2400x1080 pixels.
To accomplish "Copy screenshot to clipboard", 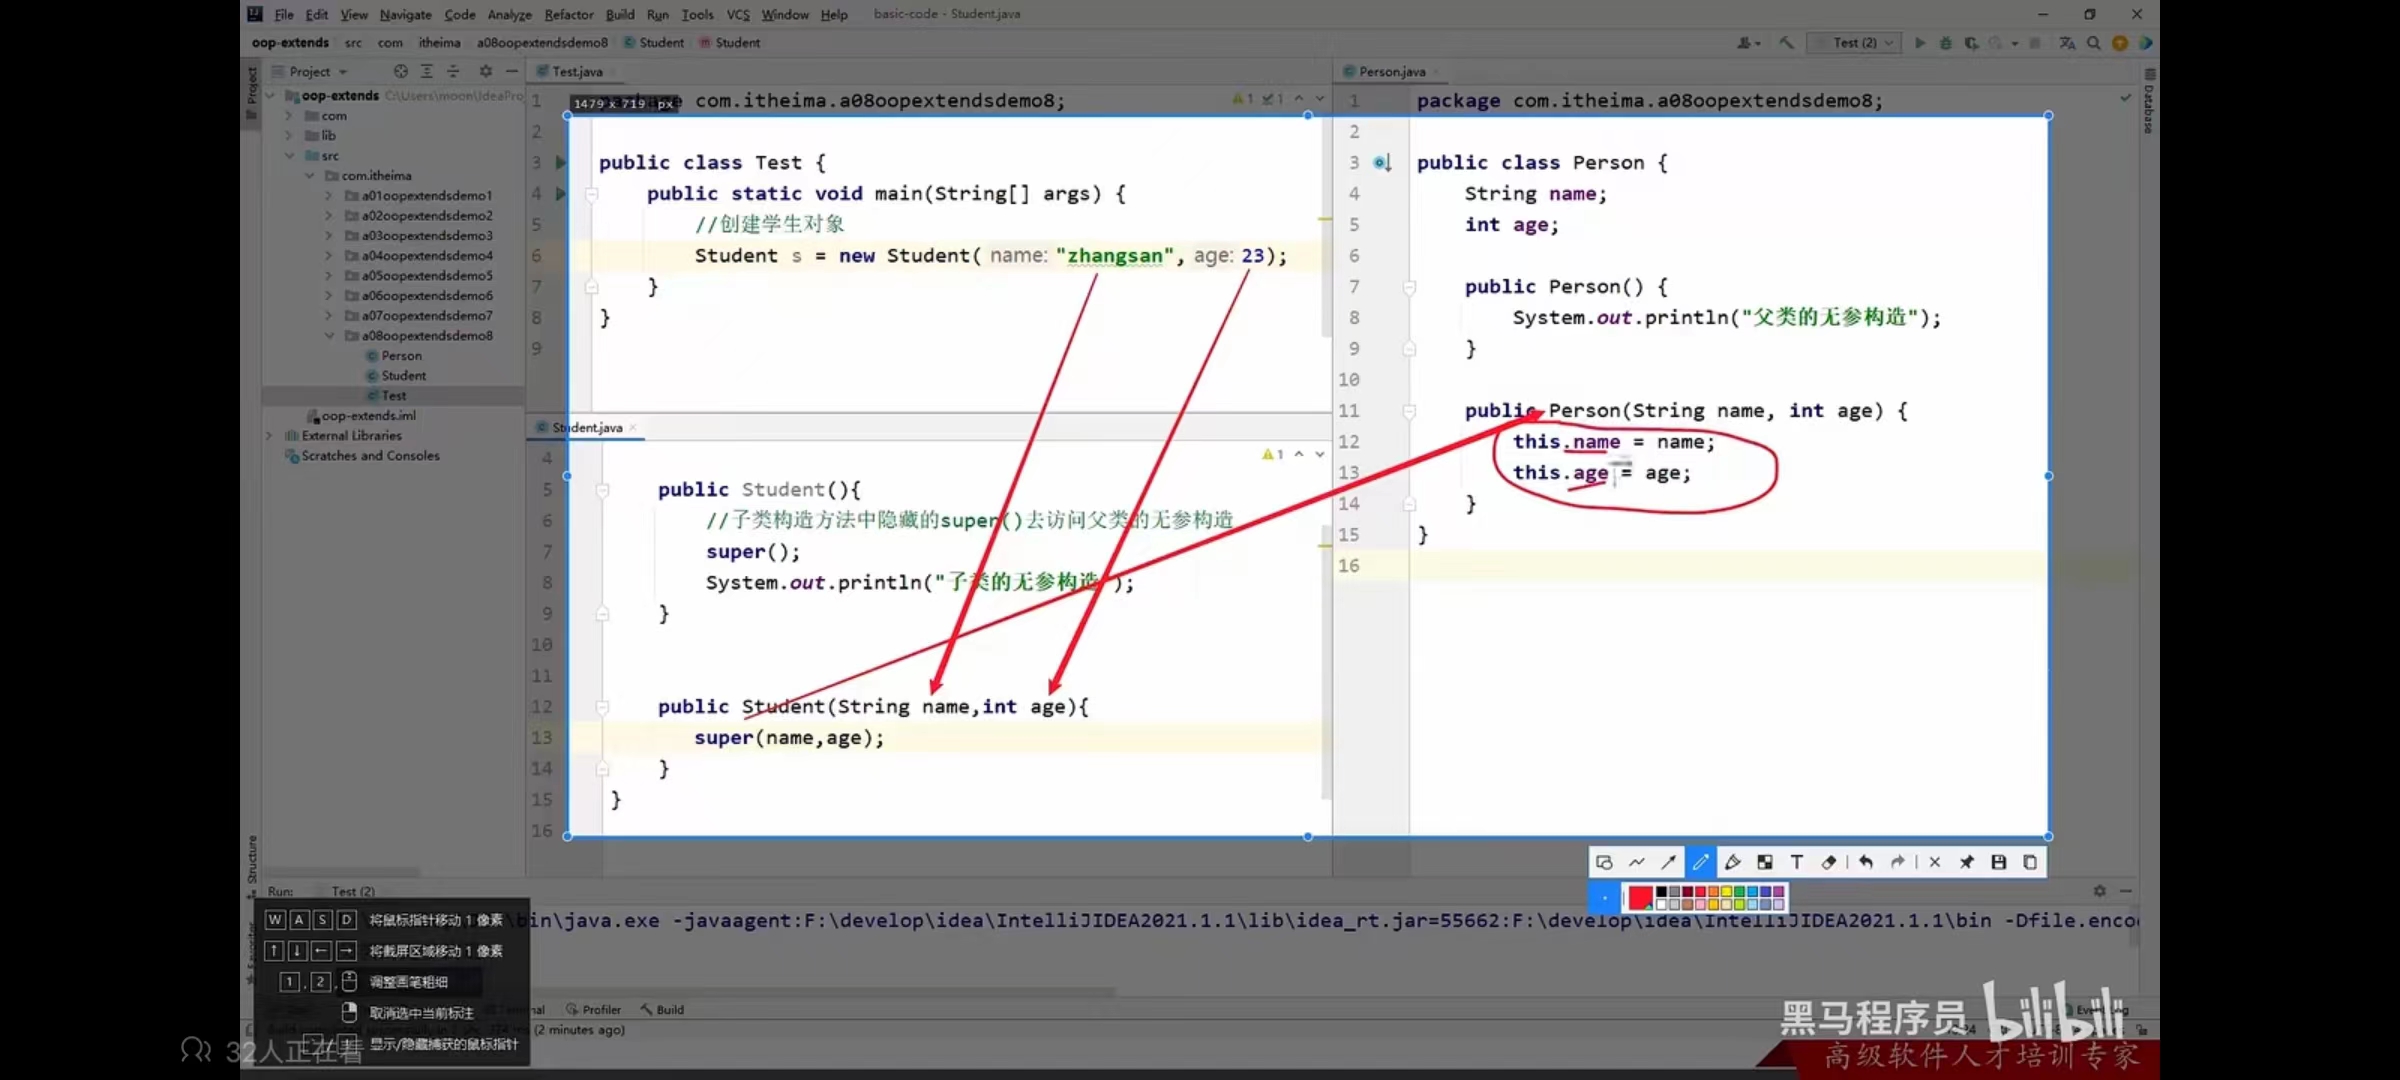I will point(2030,862).
